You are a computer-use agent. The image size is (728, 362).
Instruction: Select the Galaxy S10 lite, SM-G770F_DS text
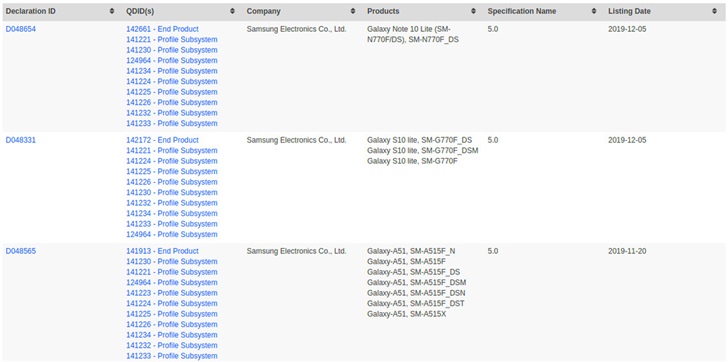419,140
